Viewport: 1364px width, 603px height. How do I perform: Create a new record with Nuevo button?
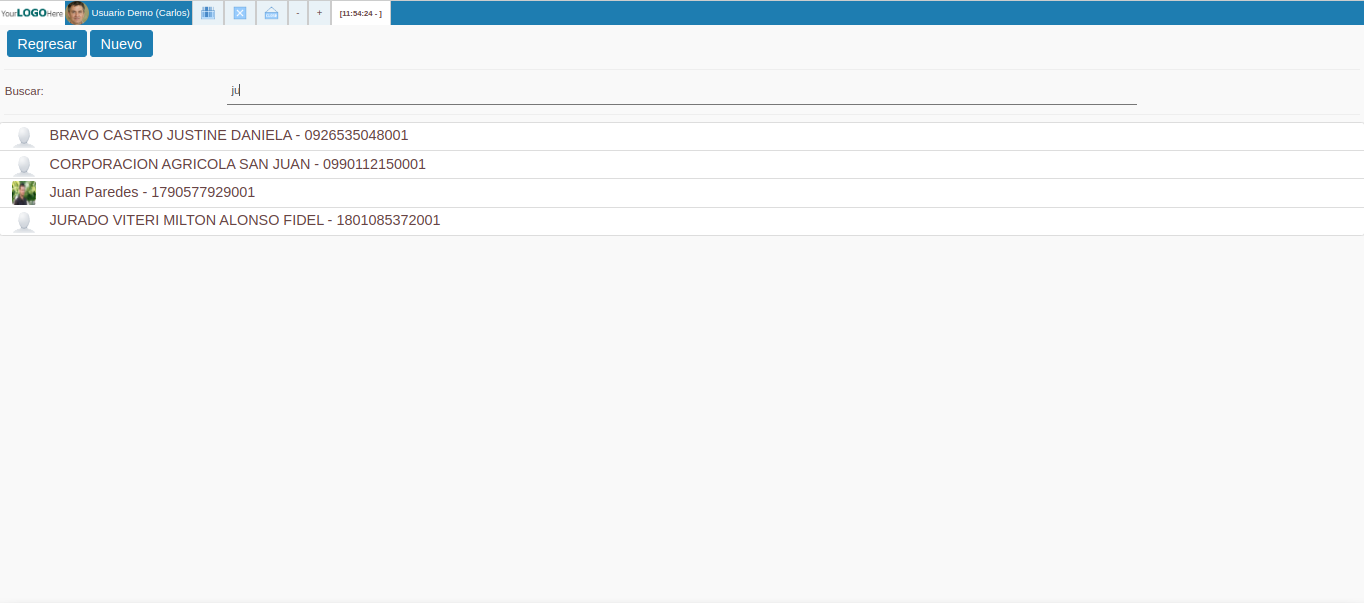click(x=121, y=44)
